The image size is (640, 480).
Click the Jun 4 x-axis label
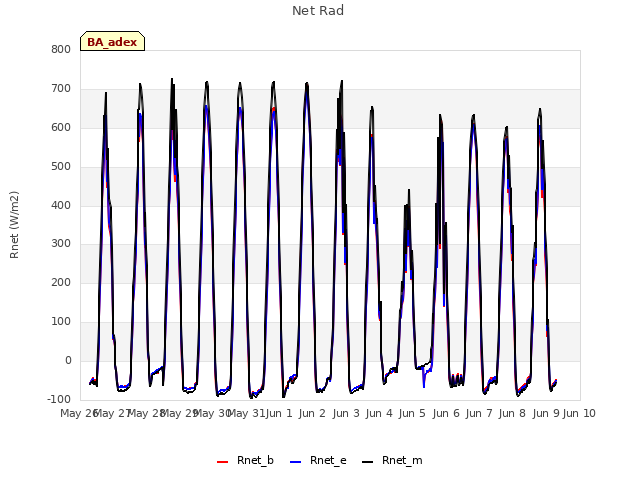pyautogui.click(x=379, y=413)
